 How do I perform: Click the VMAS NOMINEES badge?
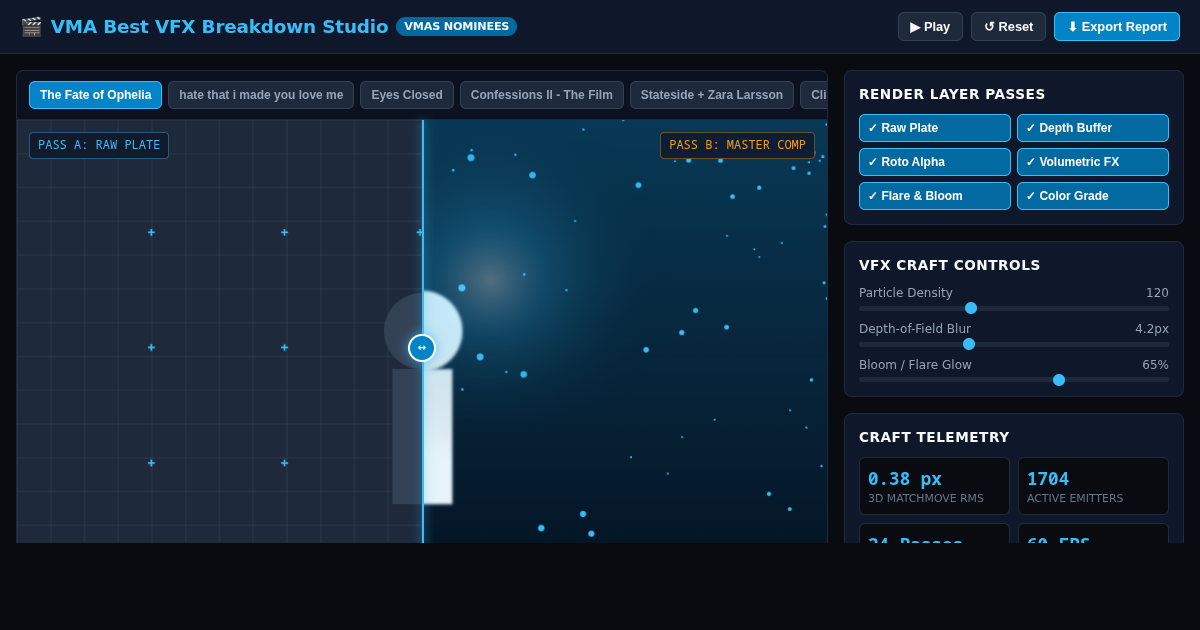point(456,27)
